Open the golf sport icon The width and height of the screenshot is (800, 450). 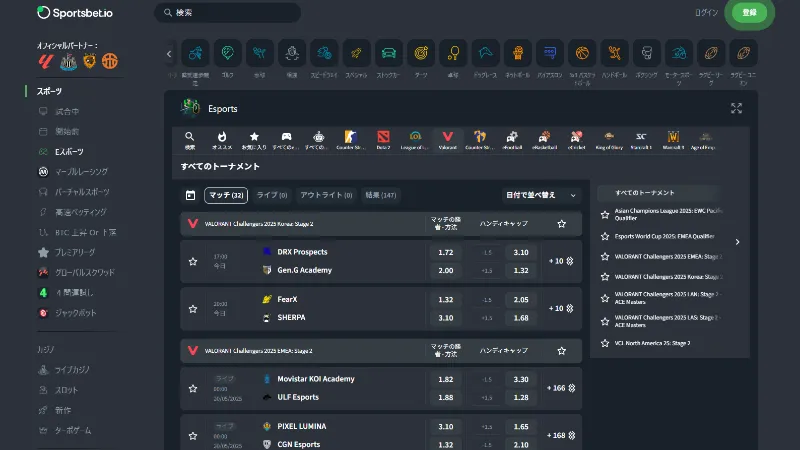[228, 53]
